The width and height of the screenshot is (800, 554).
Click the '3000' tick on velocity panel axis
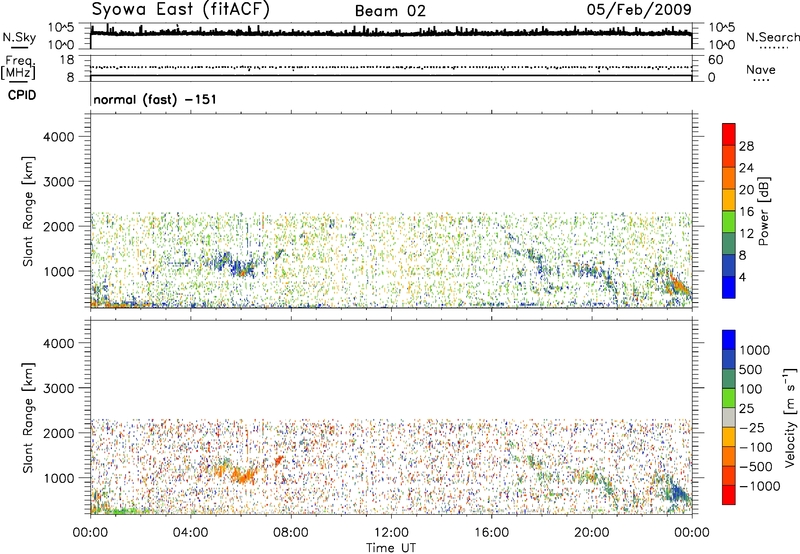pos(59,388)
